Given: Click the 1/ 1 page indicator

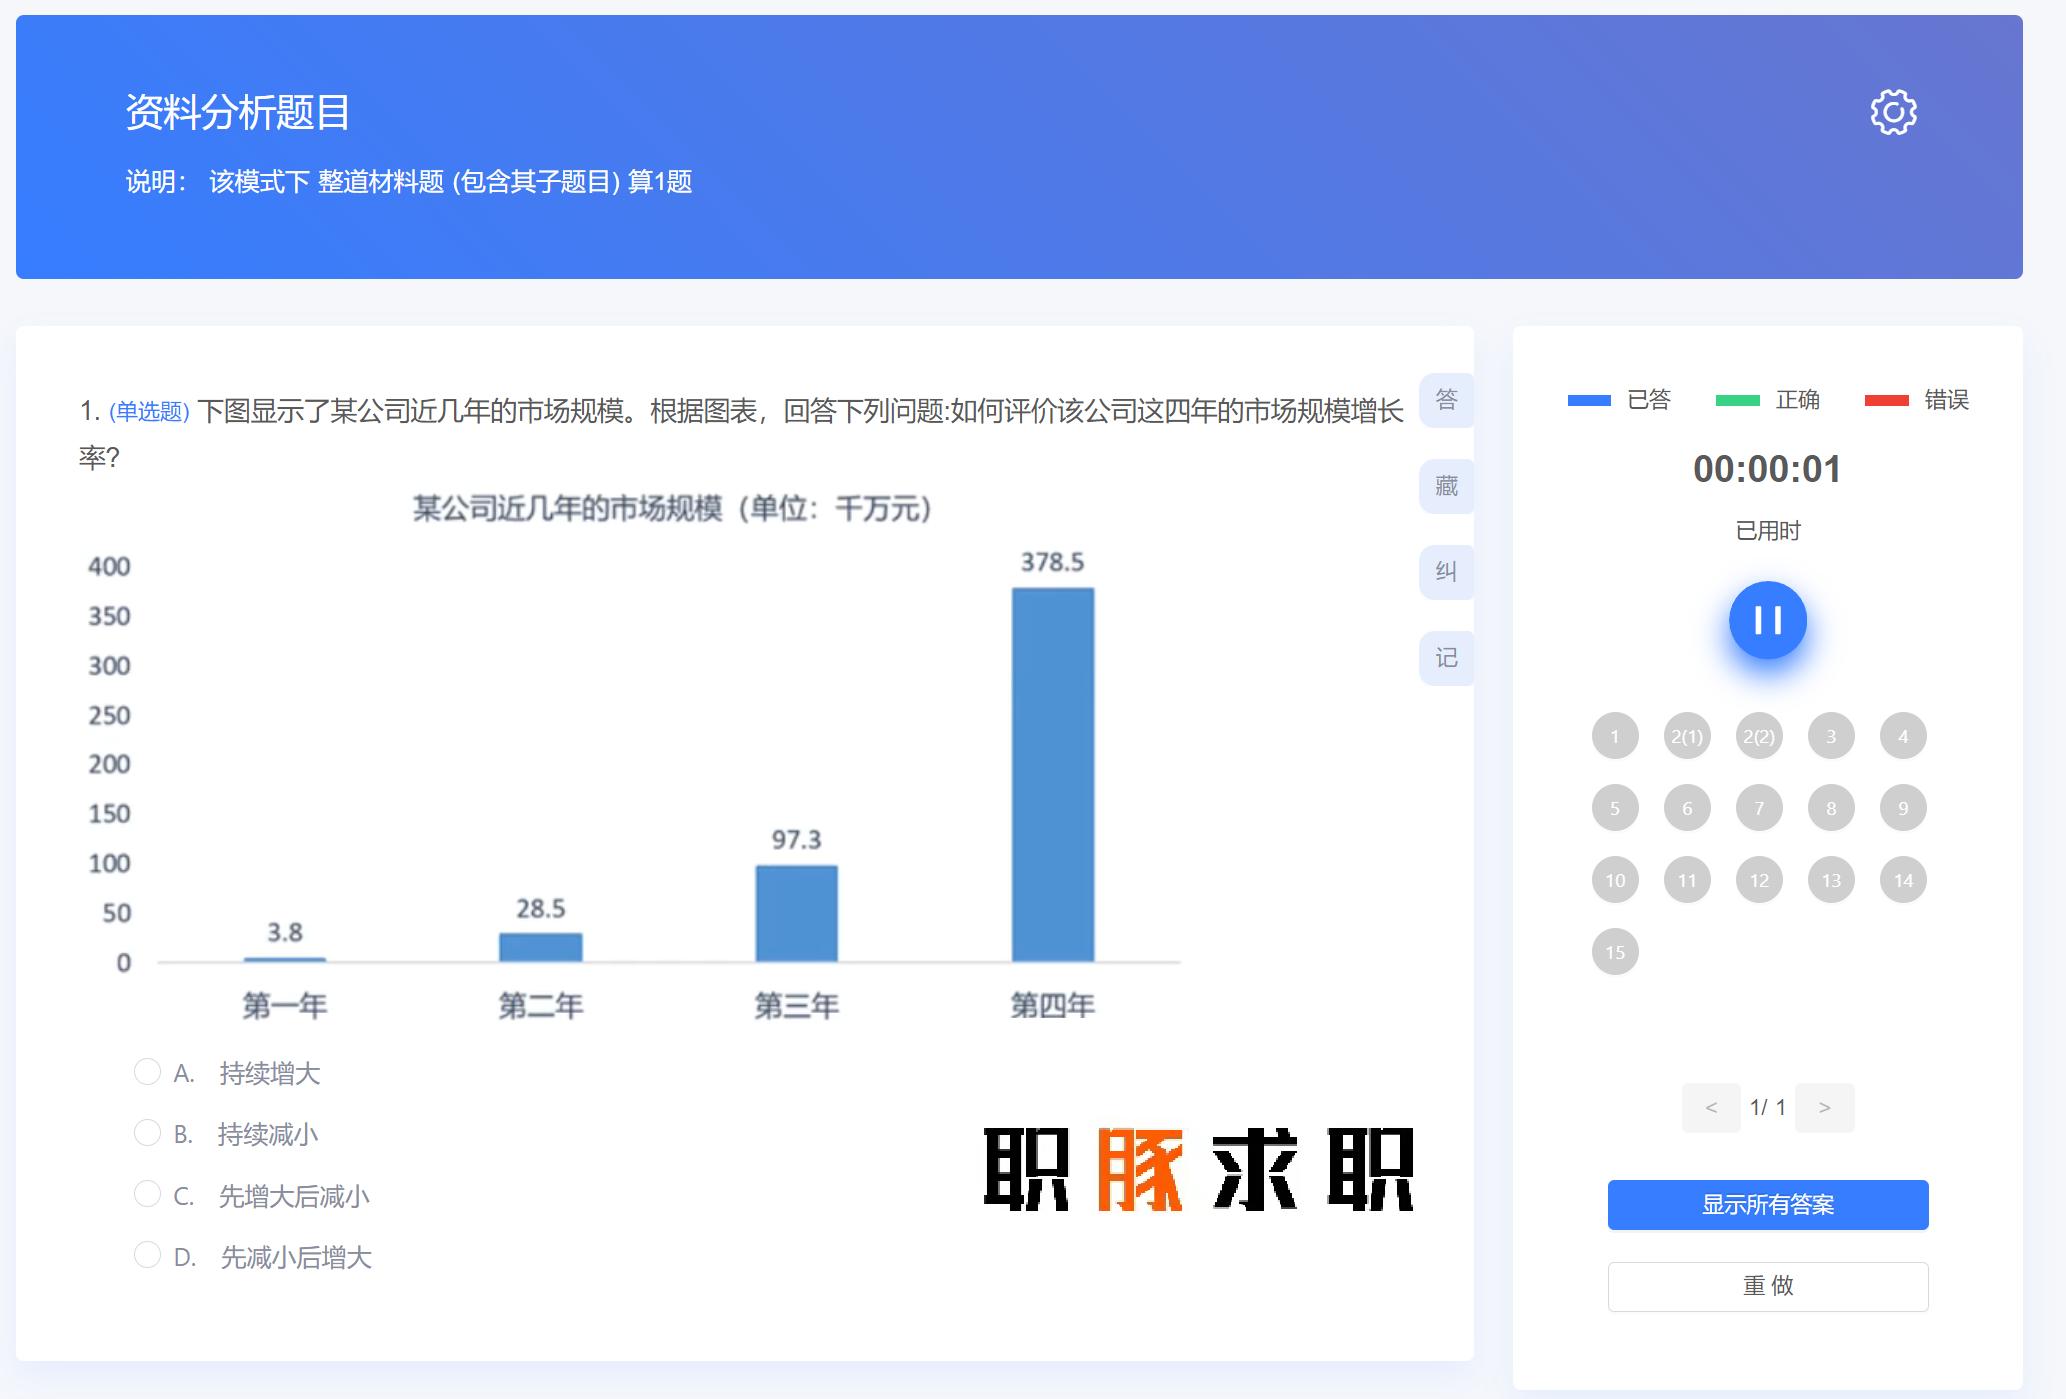Looking at the screenshot, I should point(1767,1108).
